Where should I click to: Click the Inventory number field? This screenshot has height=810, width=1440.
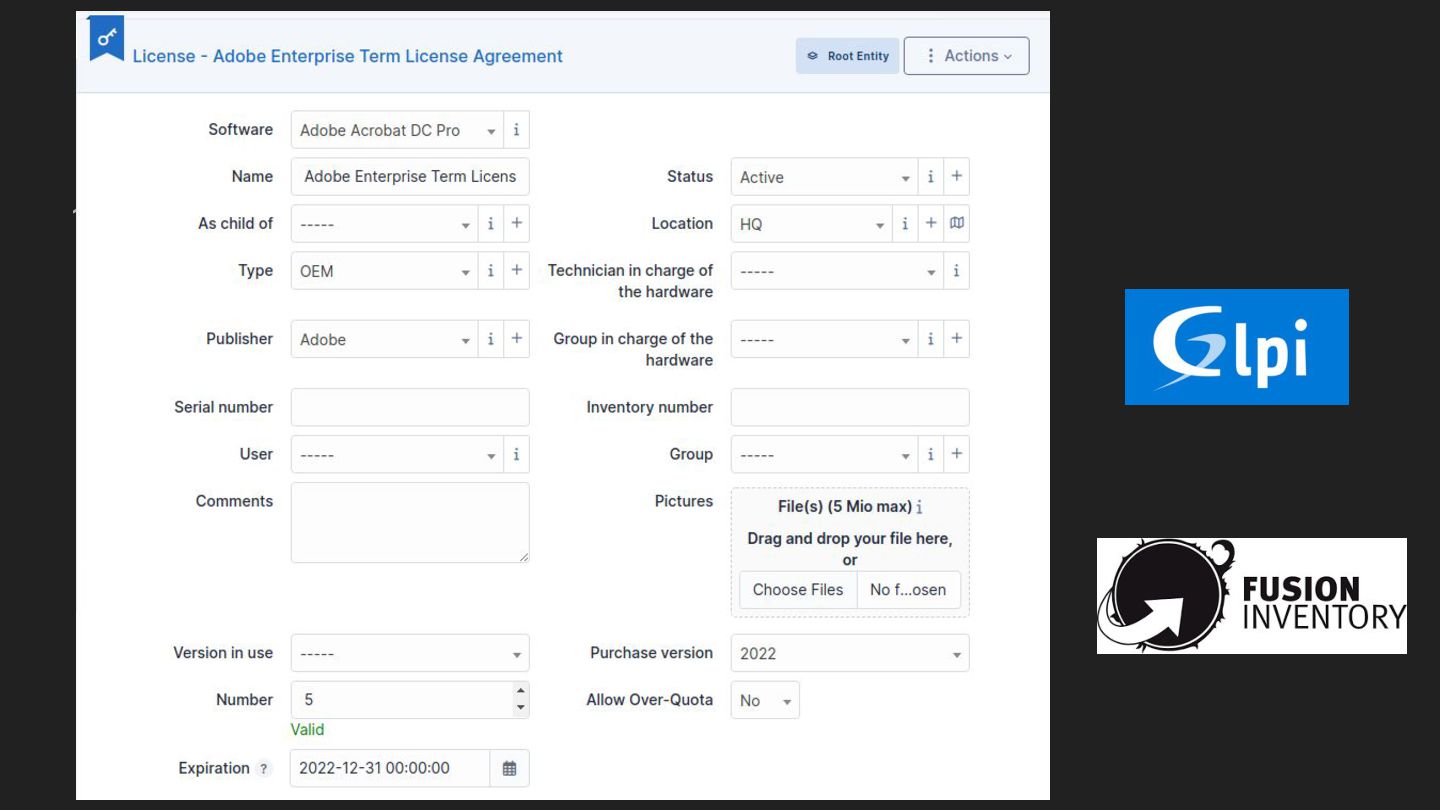point(850,407)
